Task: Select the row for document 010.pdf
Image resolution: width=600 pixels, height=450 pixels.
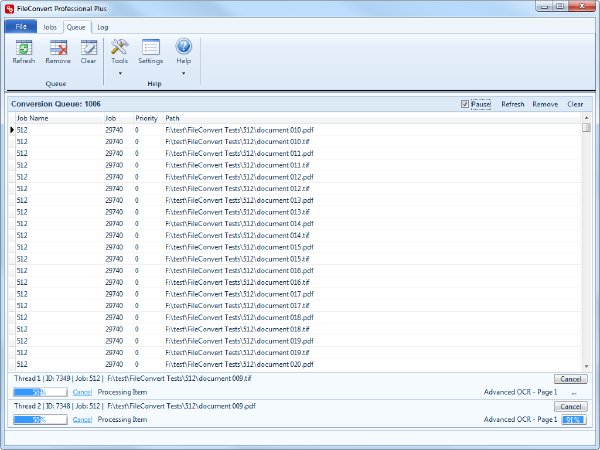Action: [295, 130]
